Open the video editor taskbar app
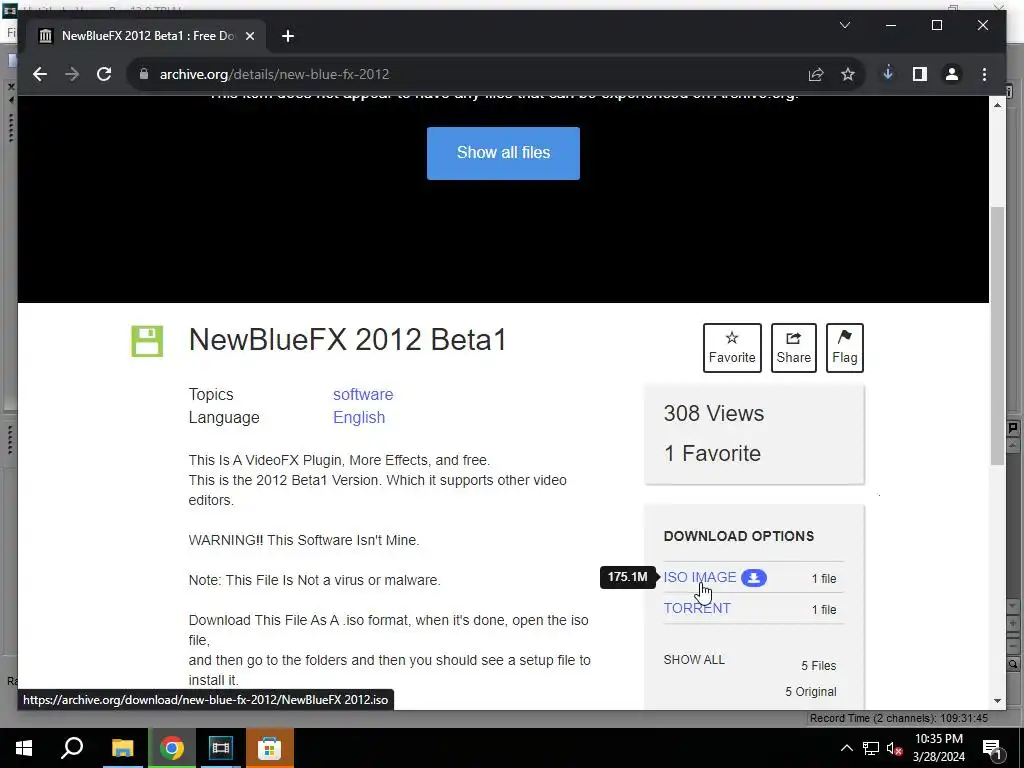The width and height of the screenshot is (1024, 768). point(220,748)
